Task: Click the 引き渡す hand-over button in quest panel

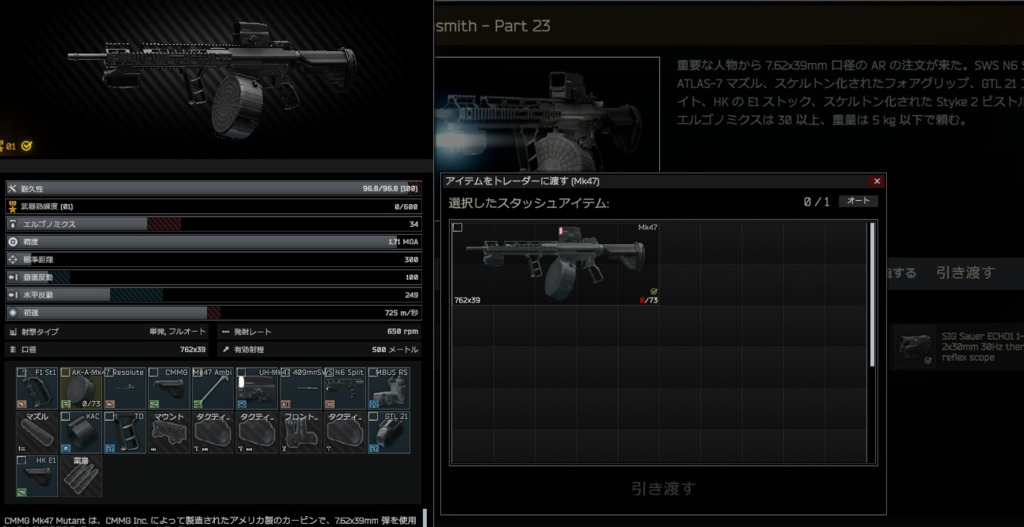Action: [x=964, y=272]
